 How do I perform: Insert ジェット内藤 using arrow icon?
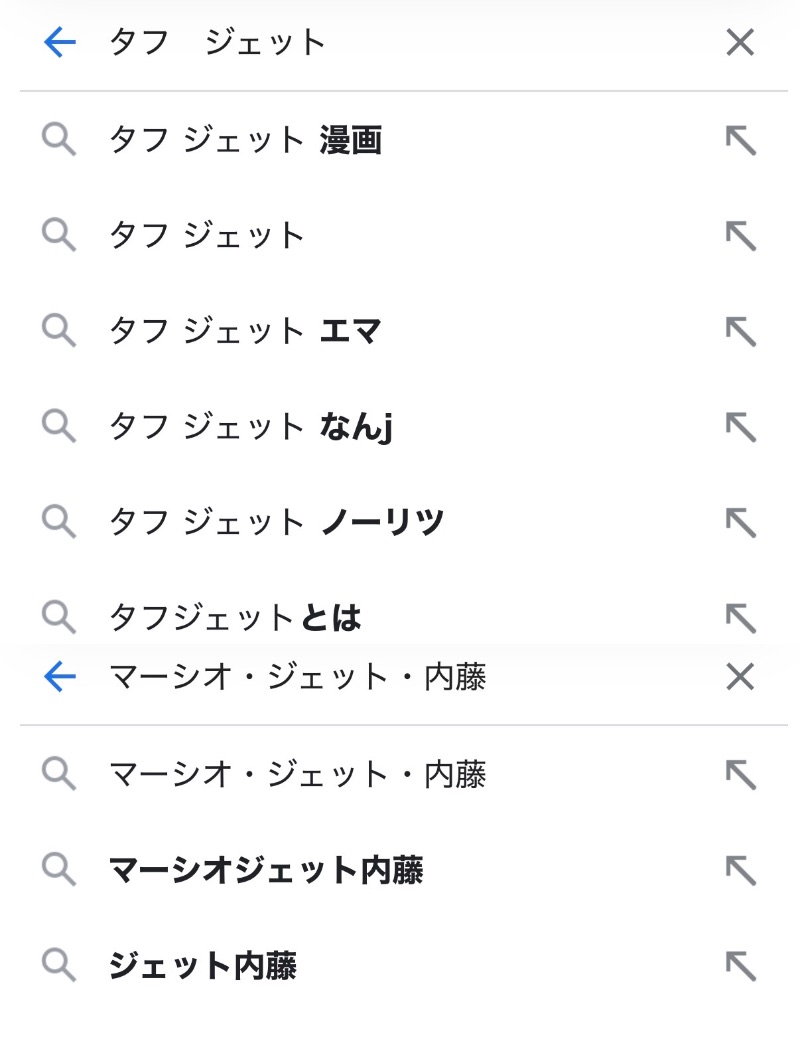740,965
